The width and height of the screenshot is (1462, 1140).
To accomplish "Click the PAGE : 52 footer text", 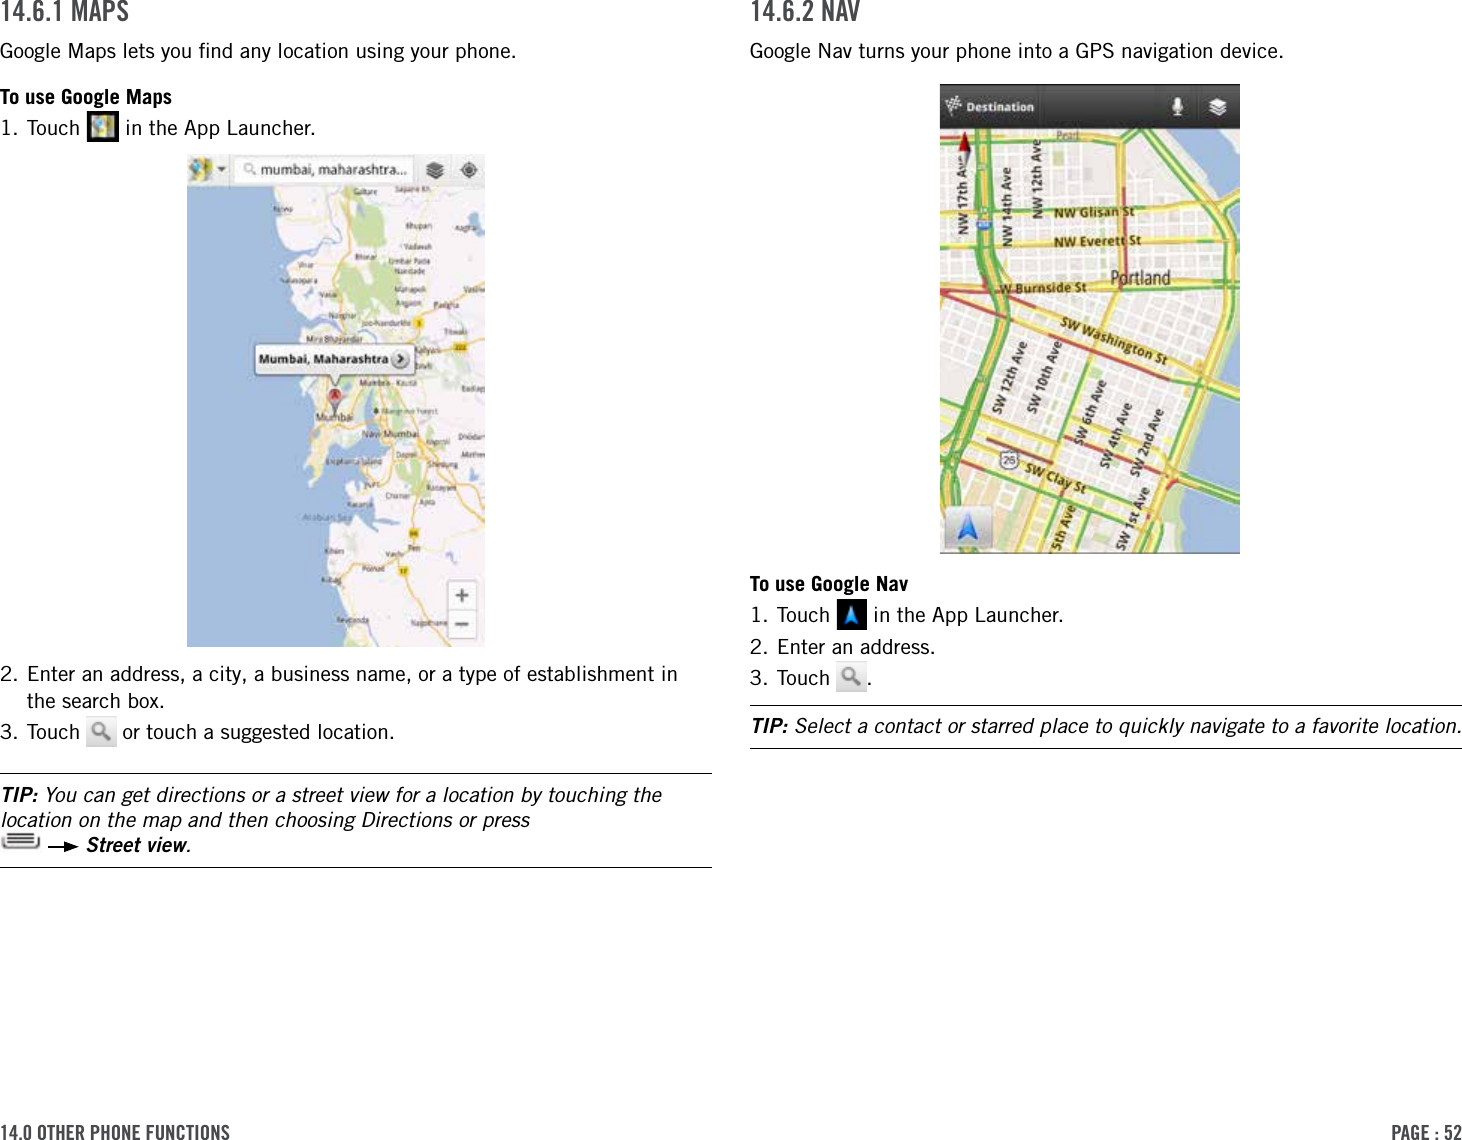I will click(x=1426, y=1132).
